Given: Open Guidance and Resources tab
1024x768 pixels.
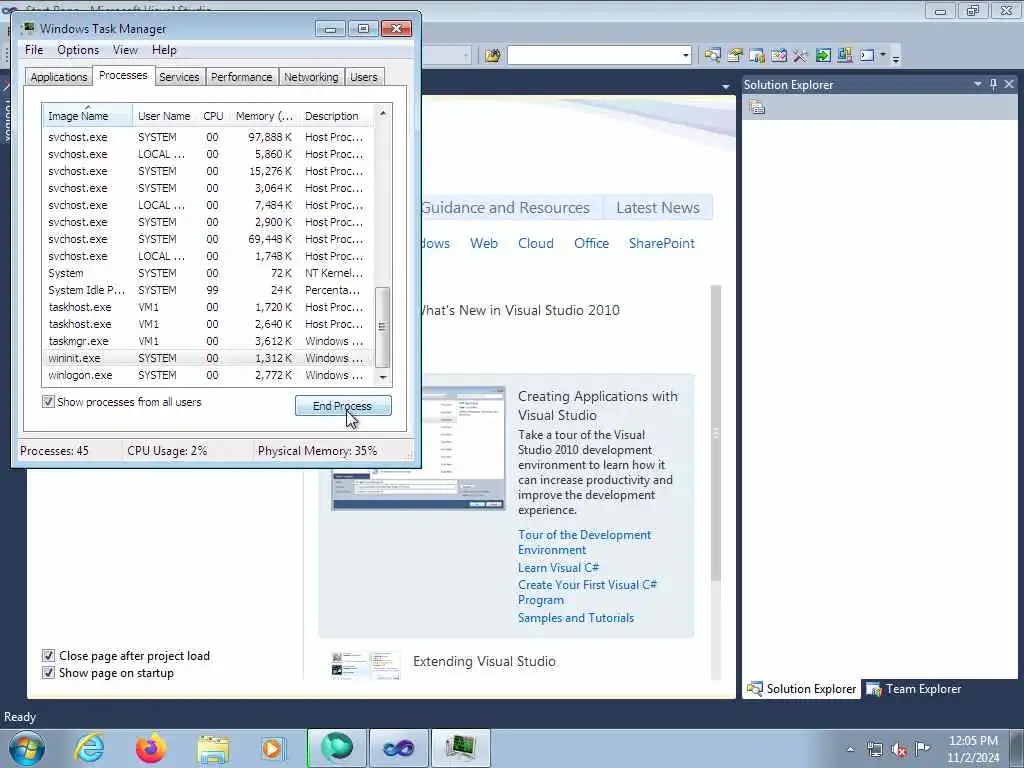Looking at the screenshot, I should (x=505, y=208).
